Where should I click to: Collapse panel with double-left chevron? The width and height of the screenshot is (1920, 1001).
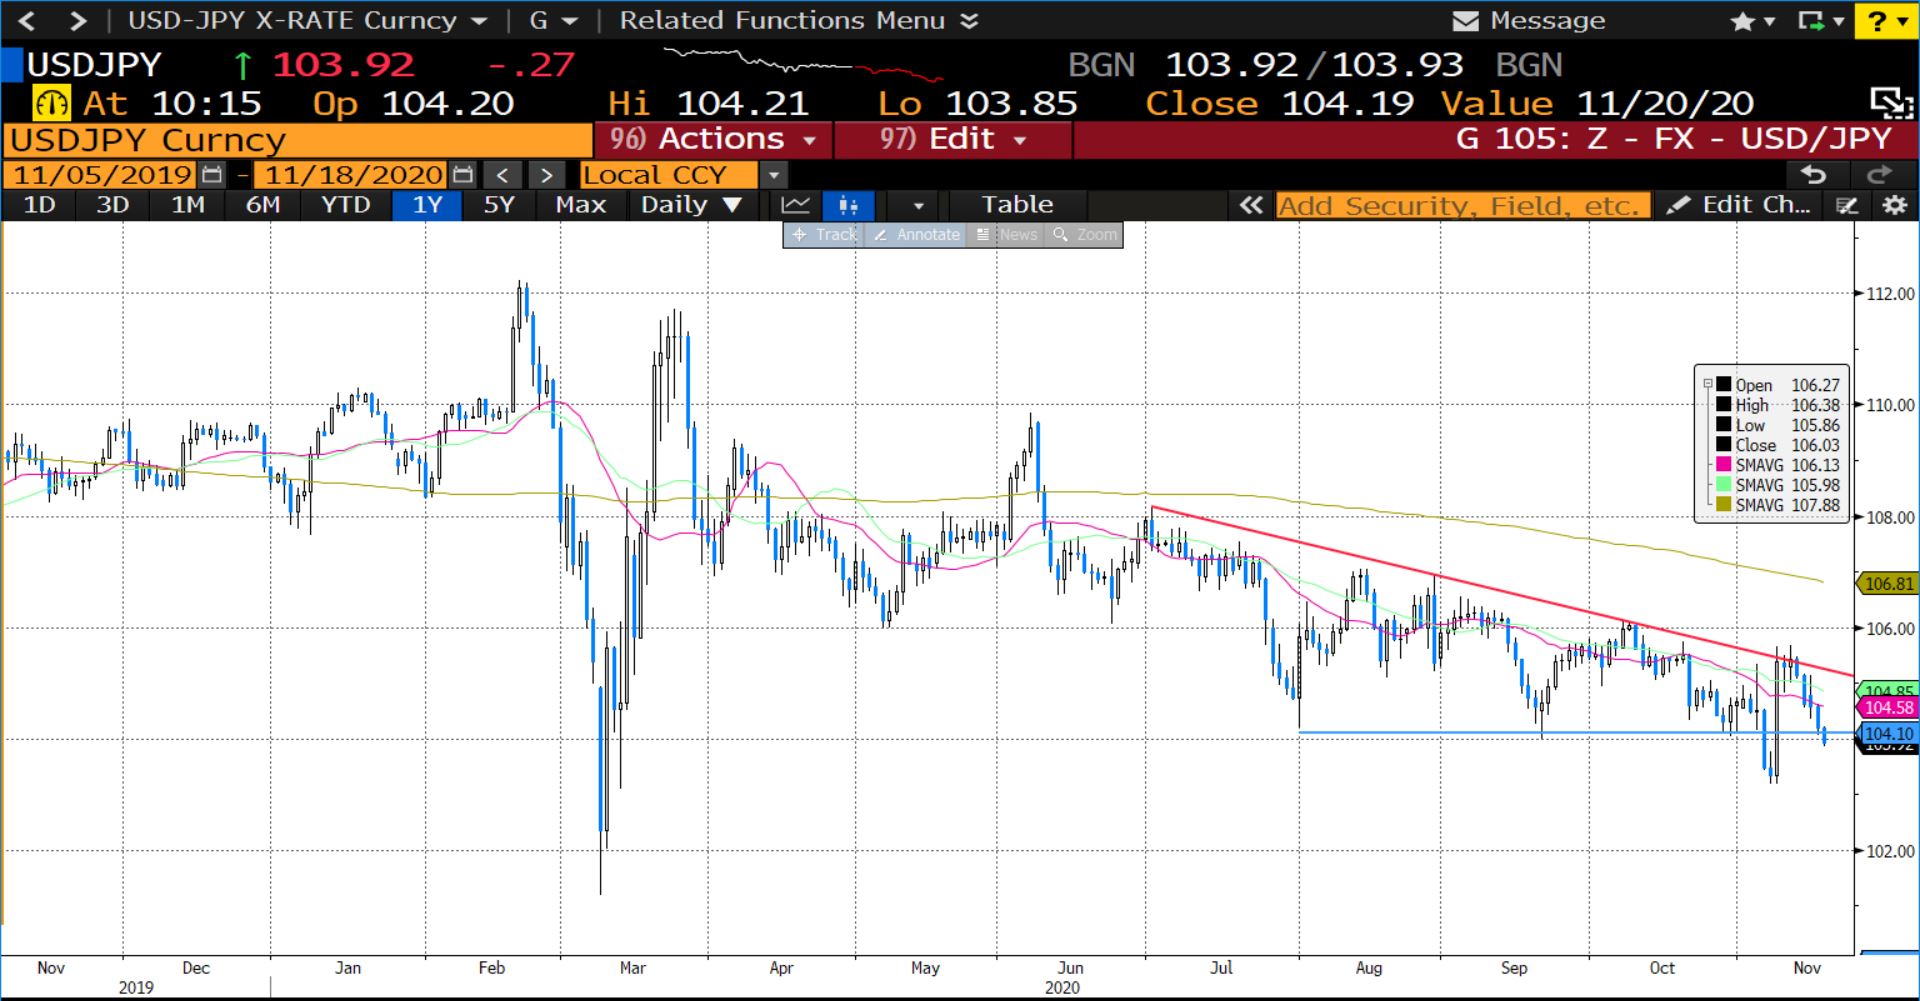(x=1250, y=205)
